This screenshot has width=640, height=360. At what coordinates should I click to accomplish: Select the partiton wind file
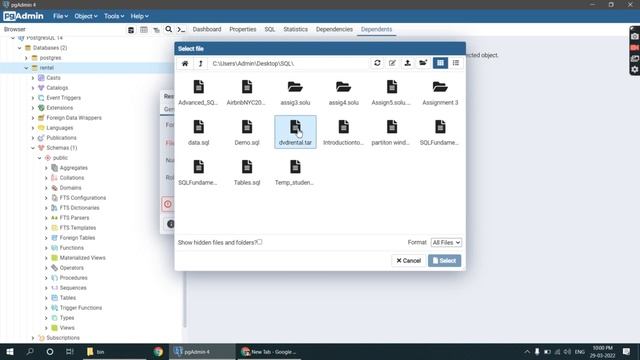pos(391,132)
